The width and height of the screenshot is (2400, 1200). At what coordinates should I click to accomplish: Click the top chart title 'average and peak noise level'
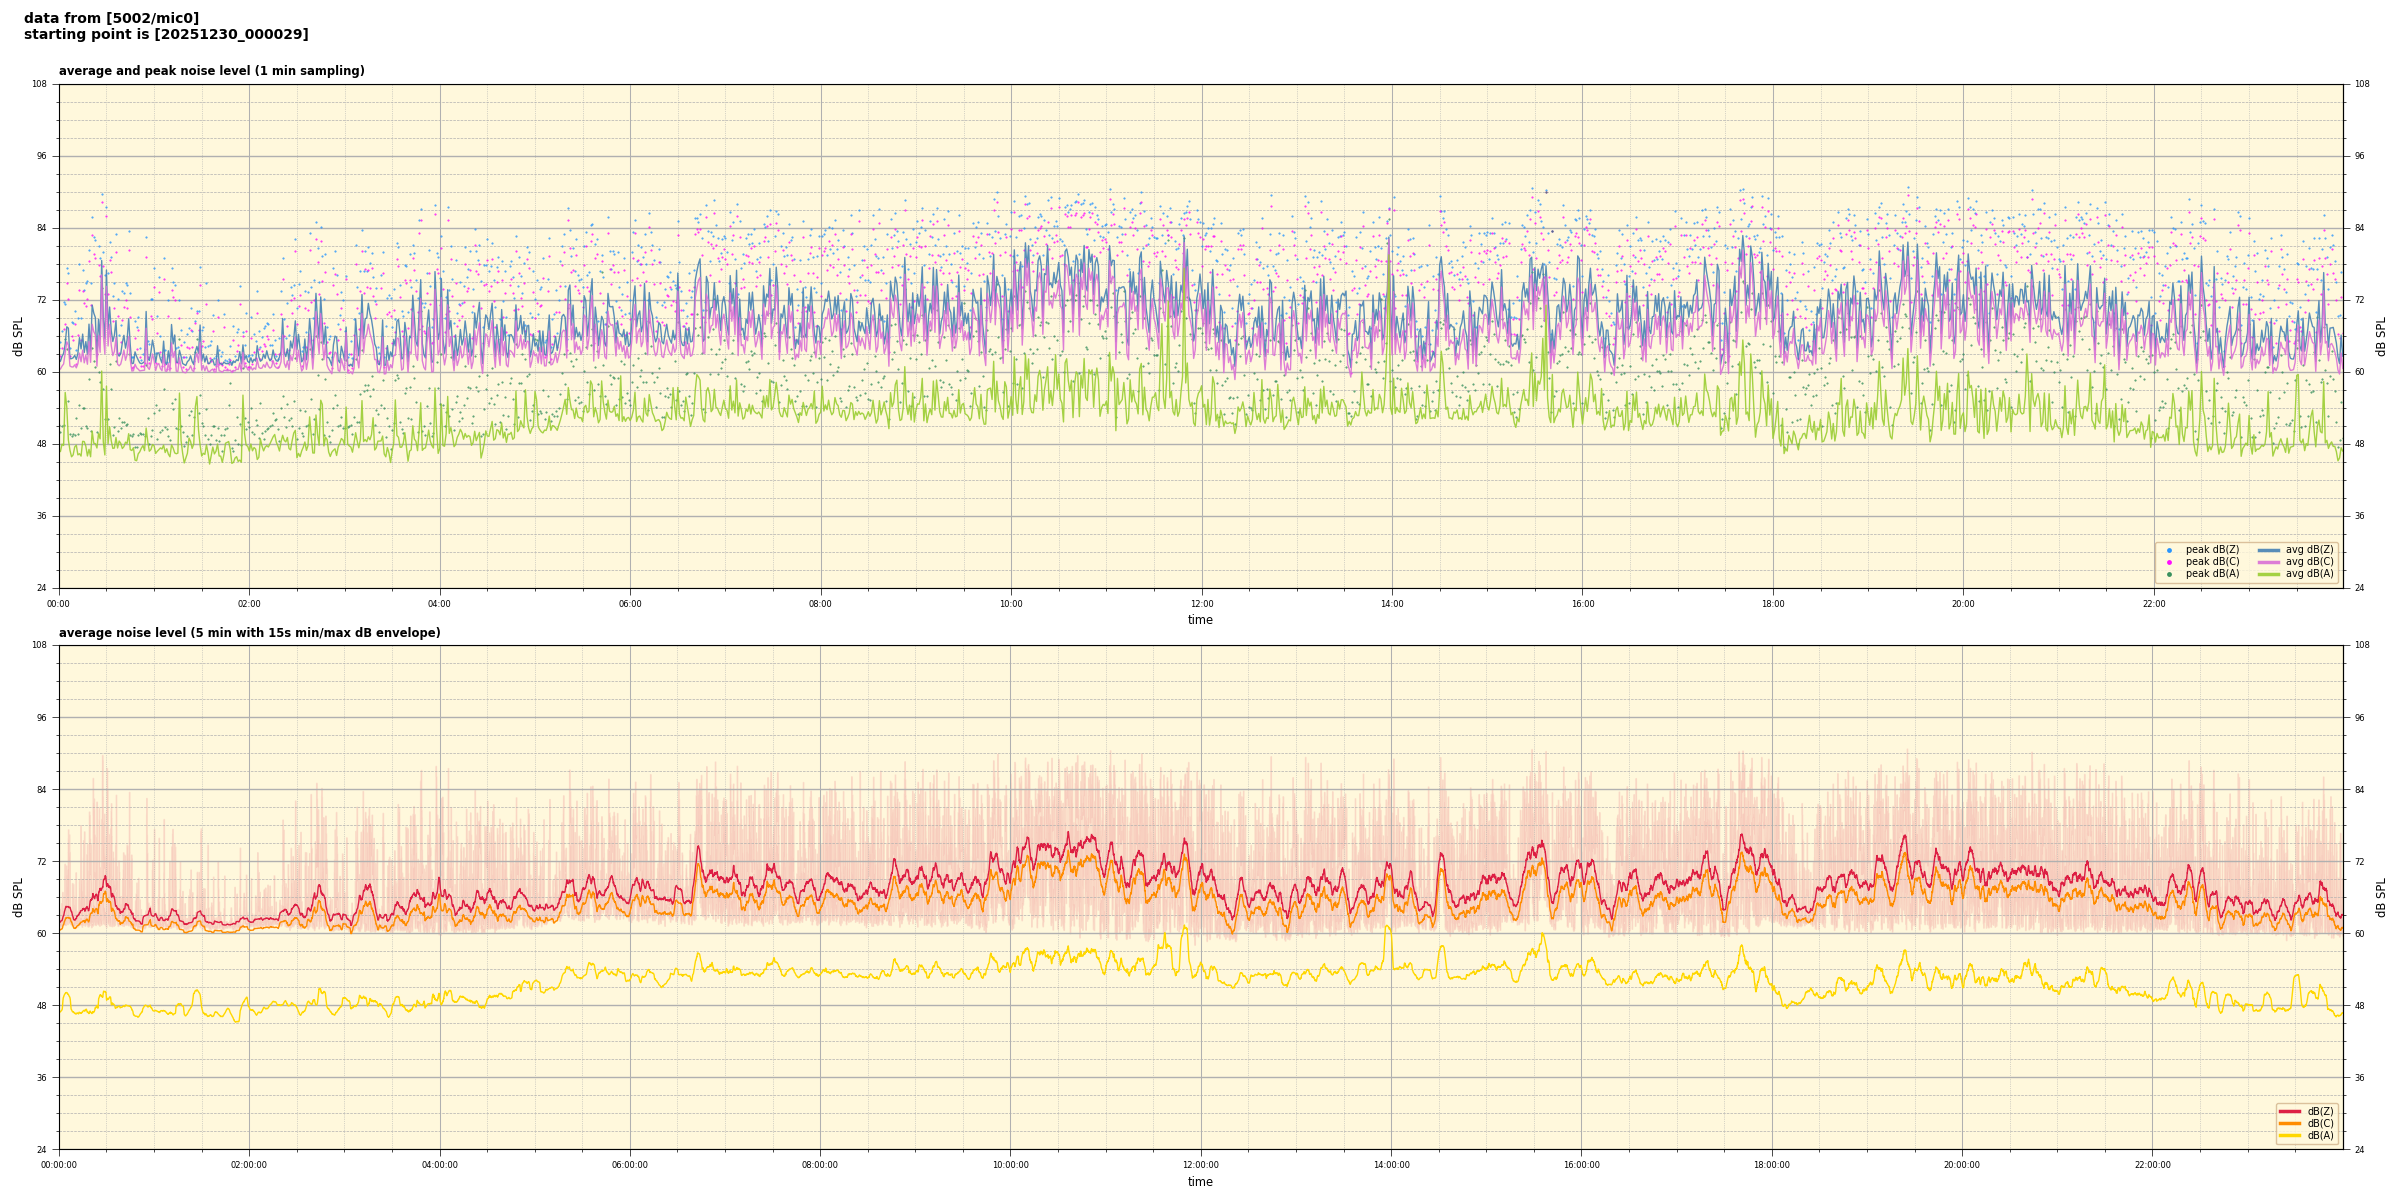pyautogui.click(x=211, y=71)
